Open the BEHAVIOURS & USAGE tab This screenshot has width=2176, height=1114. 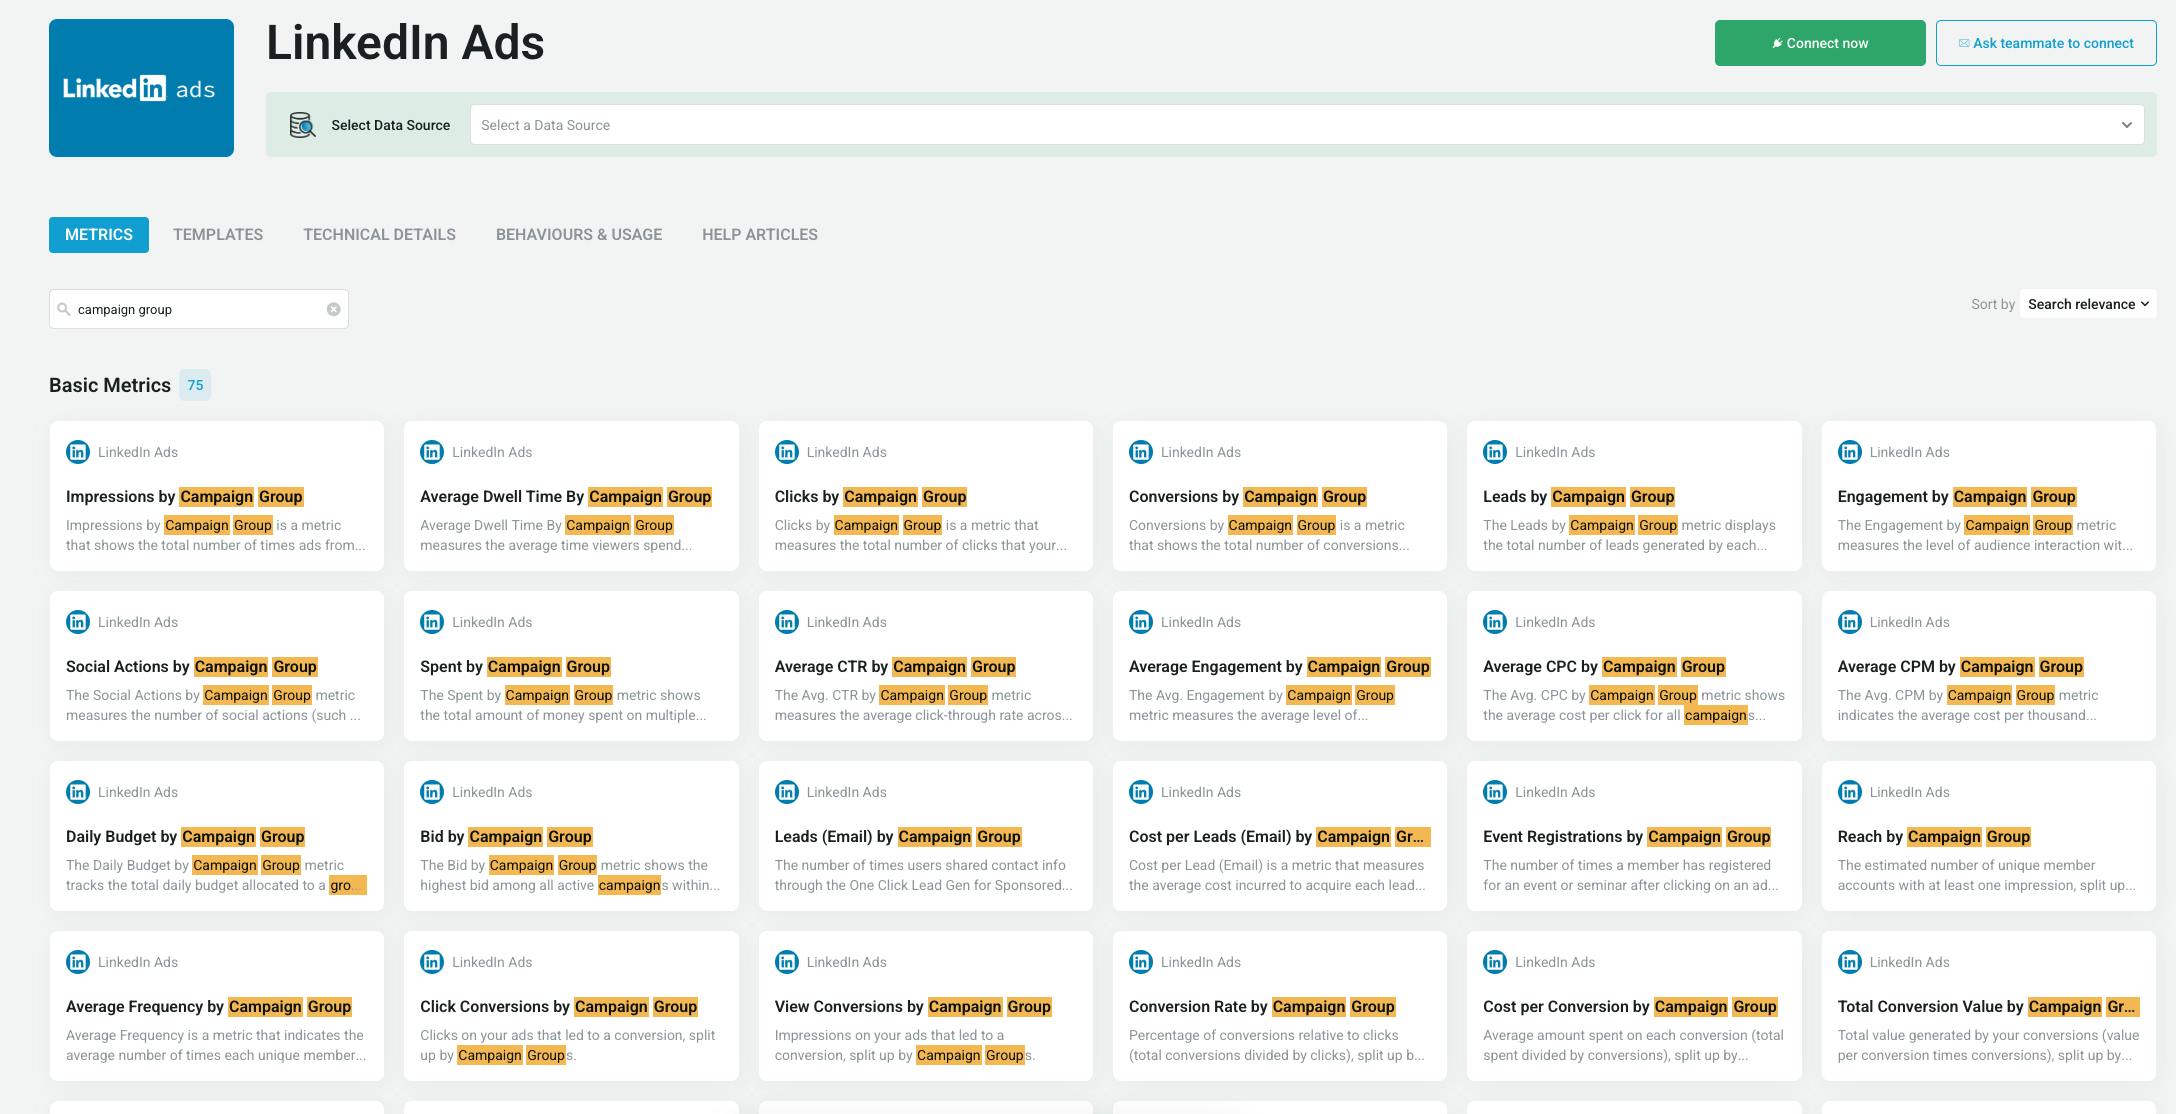579,234
